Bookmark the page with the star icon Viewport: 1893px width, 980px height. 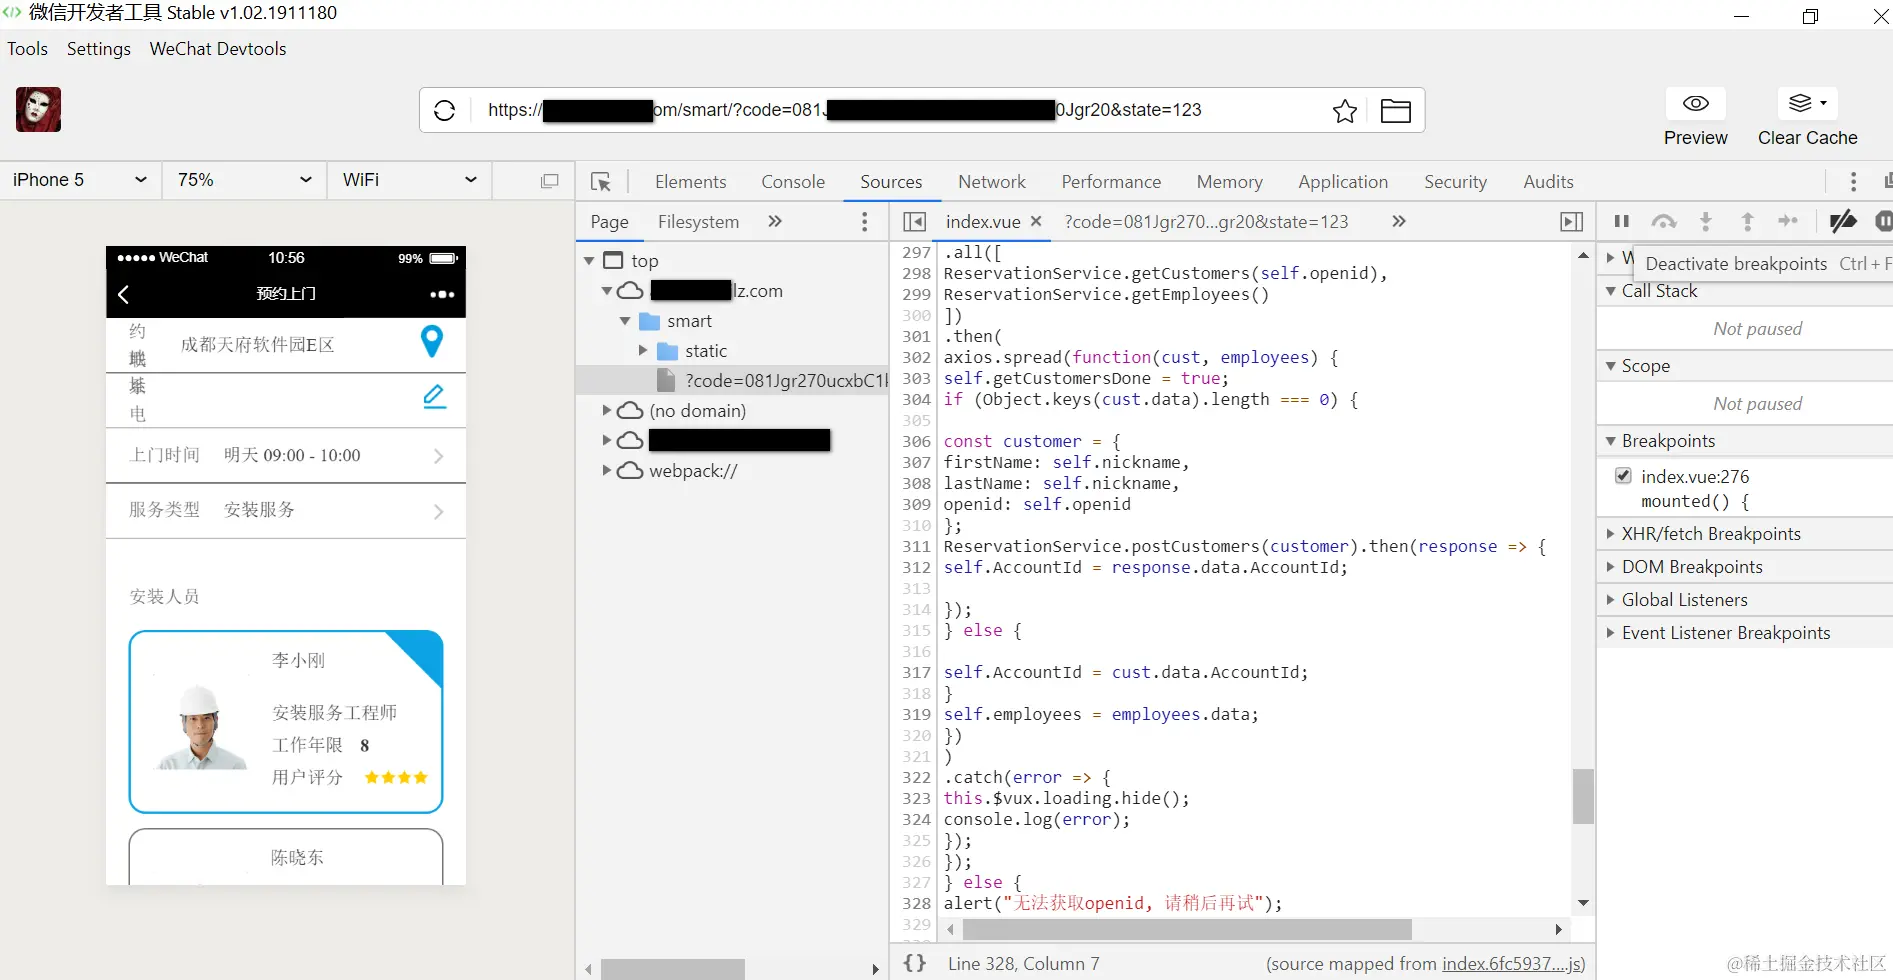(x=1345, y=111)
